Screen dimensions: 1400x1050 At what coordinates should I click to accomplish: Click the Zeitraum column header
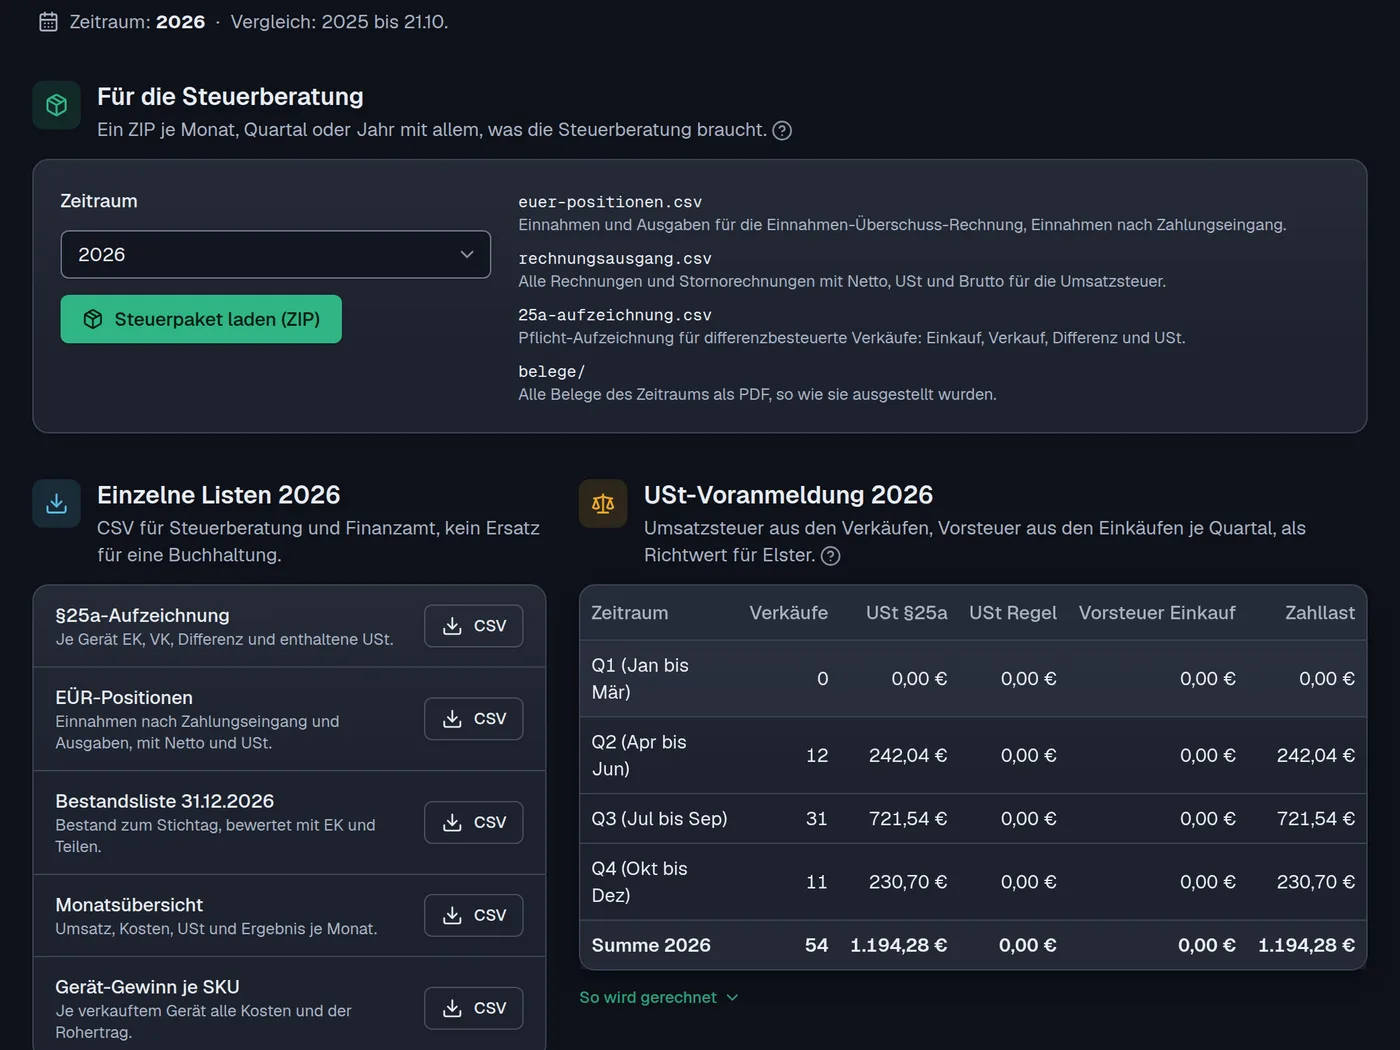coord(630,613)
